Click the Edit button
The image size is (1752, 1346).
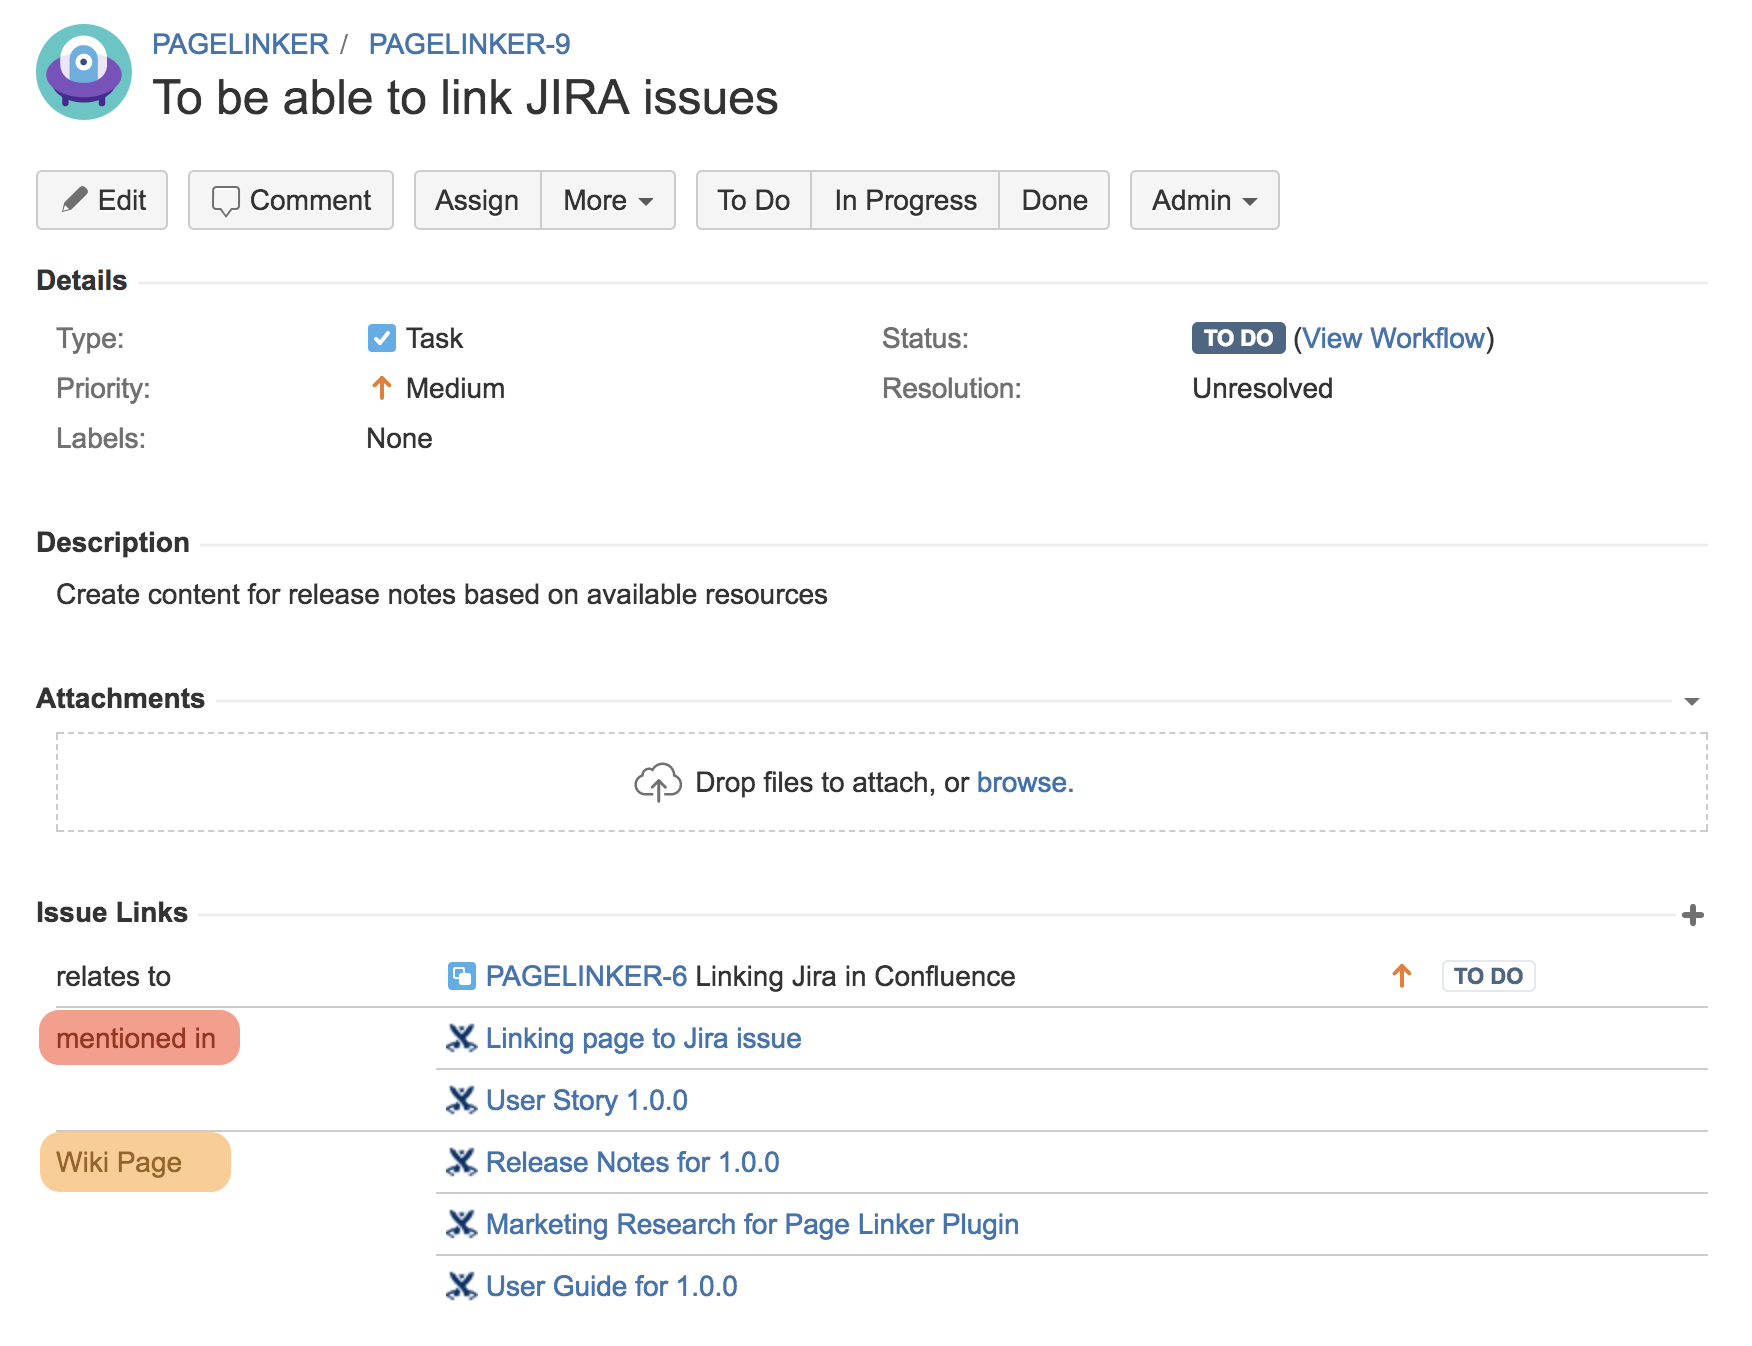(x=101, y=200)
